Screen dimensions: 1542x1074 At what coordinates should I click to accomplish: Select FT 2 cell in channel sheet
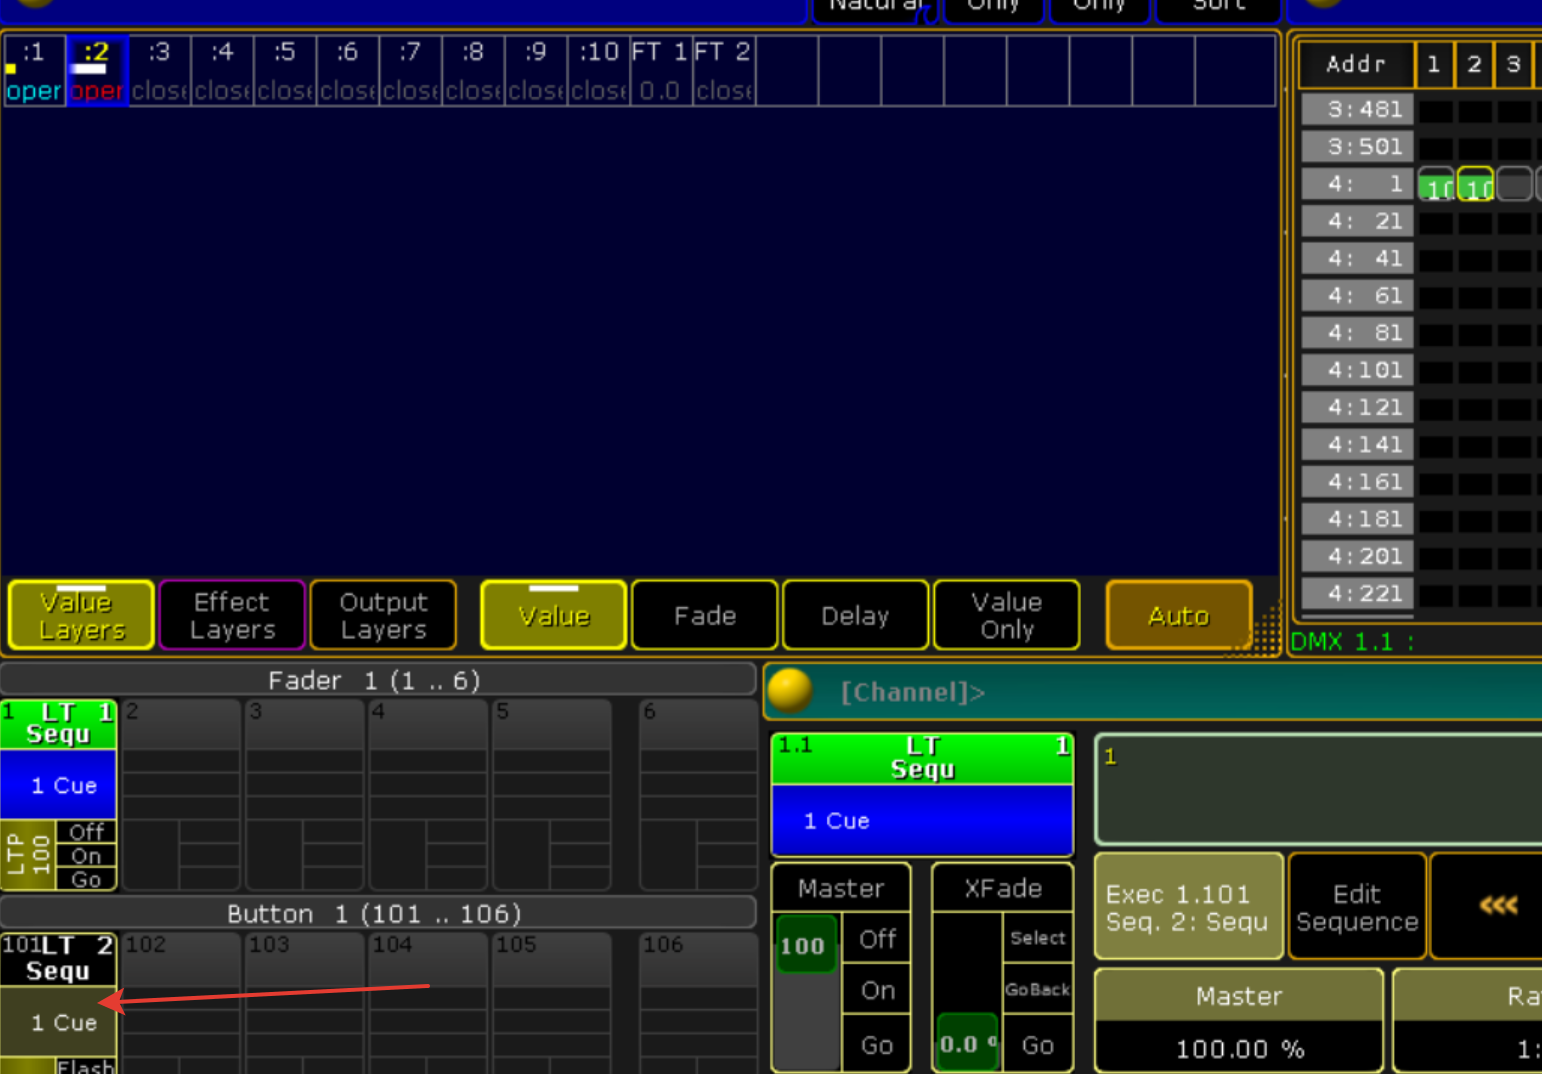point(723,70)
